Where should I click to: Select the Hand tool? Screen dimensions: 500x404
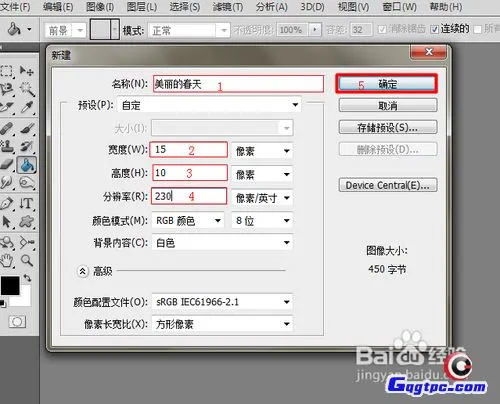coord(7,261)
